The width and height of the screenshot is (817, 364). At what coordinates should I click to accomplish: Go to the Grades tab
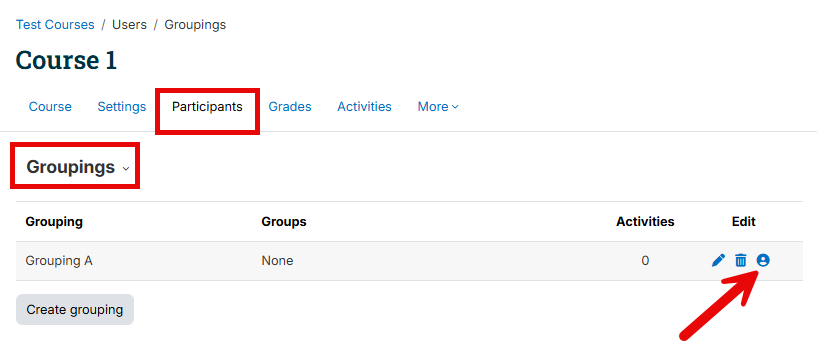(x=290, y=107)
